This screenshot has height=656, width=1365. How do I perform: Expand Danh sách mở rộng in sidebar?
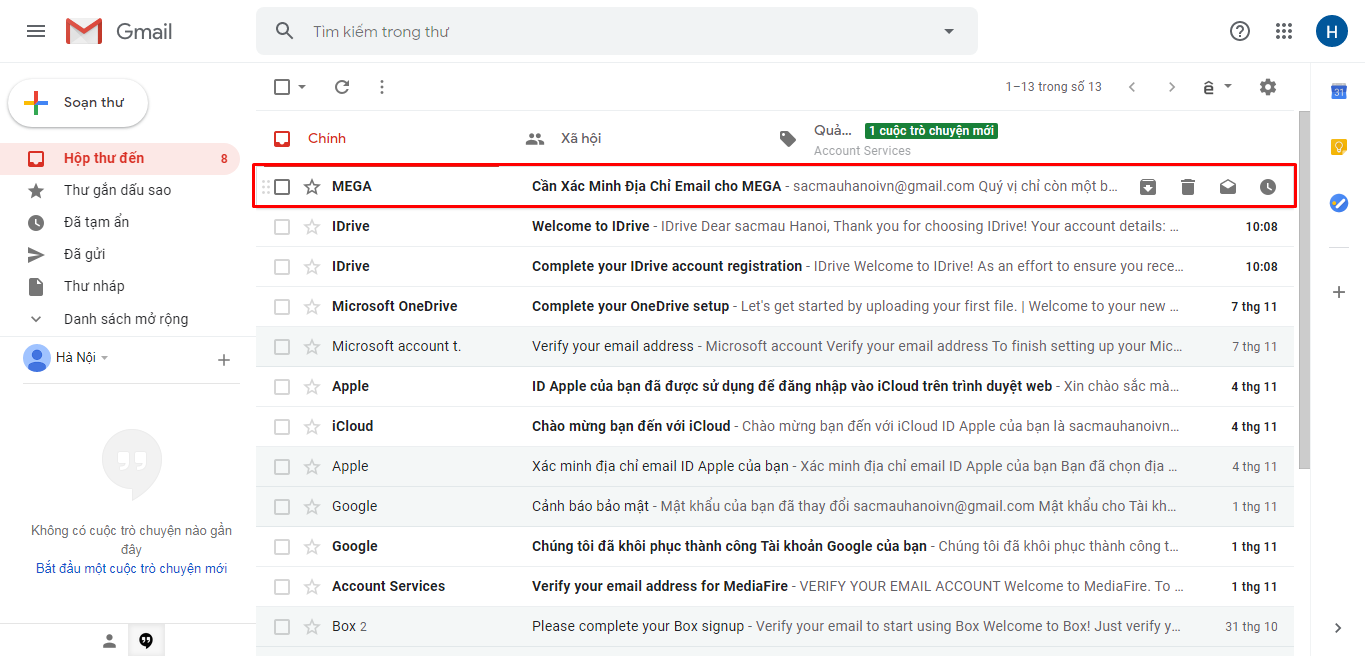125,319
